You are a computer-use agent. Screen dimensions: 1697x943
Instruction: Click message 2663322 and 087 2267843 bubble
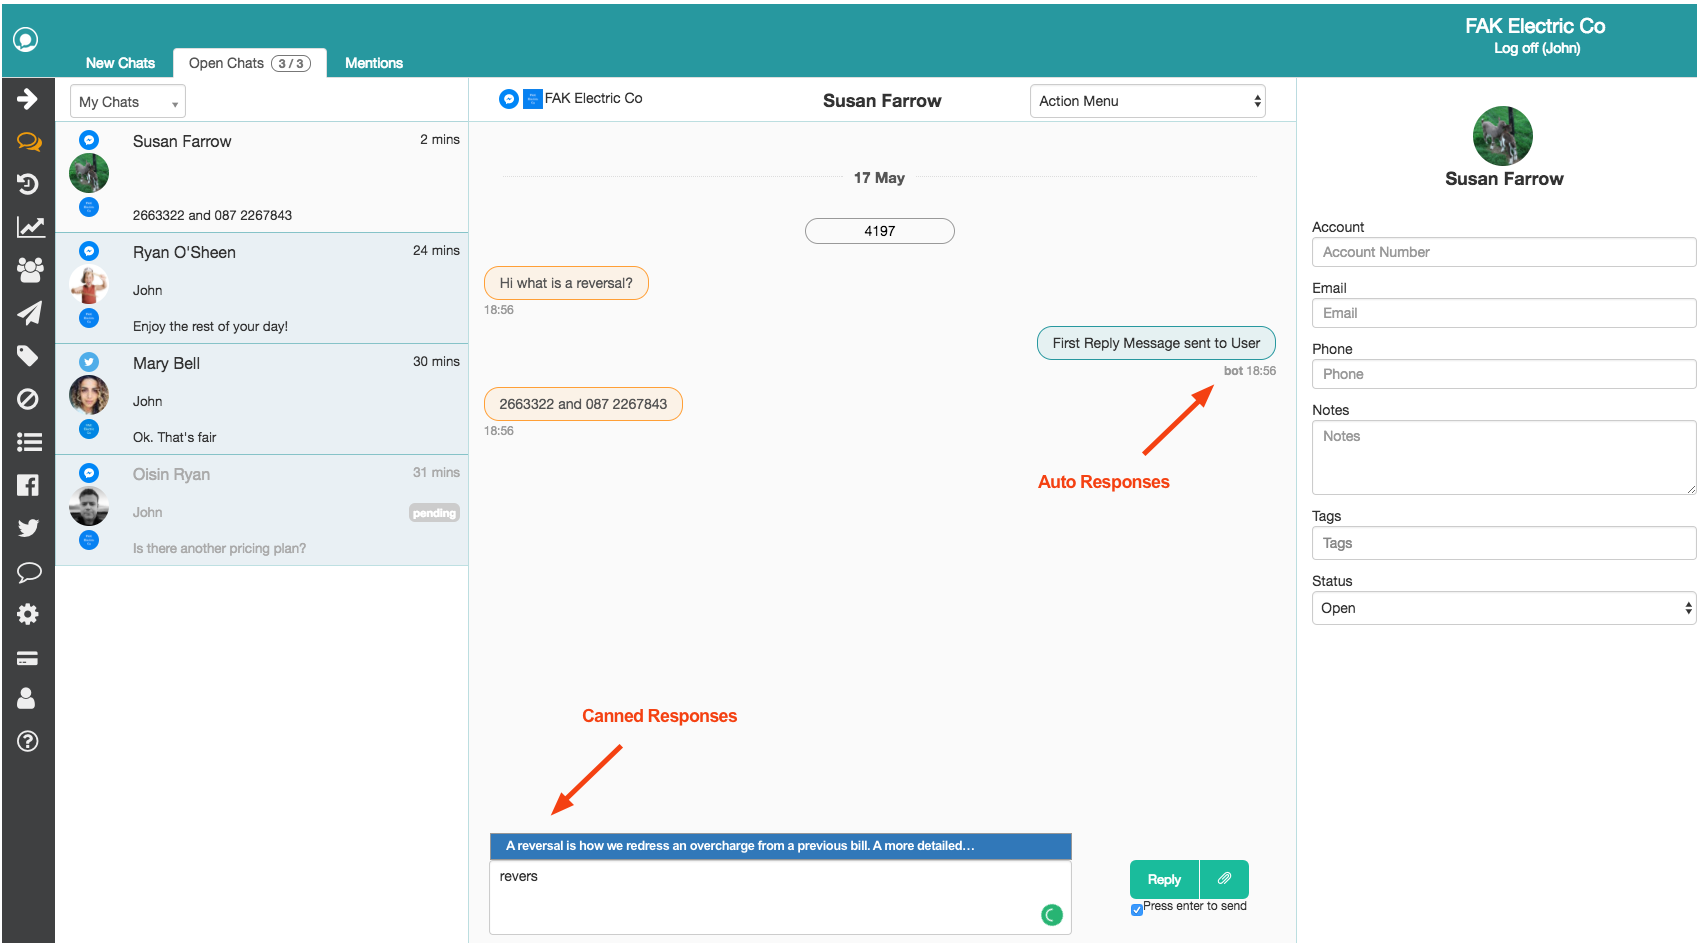583,404
